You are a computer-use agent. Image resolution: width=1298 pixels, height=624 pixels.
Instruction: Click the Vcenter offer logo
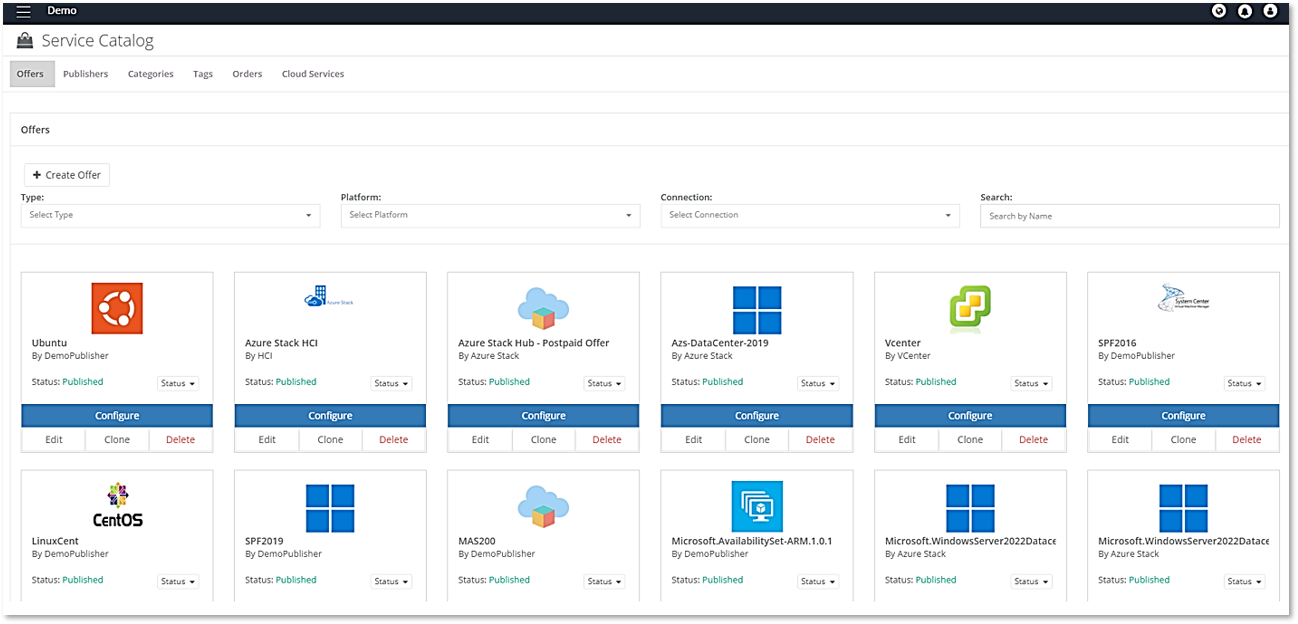970,308
